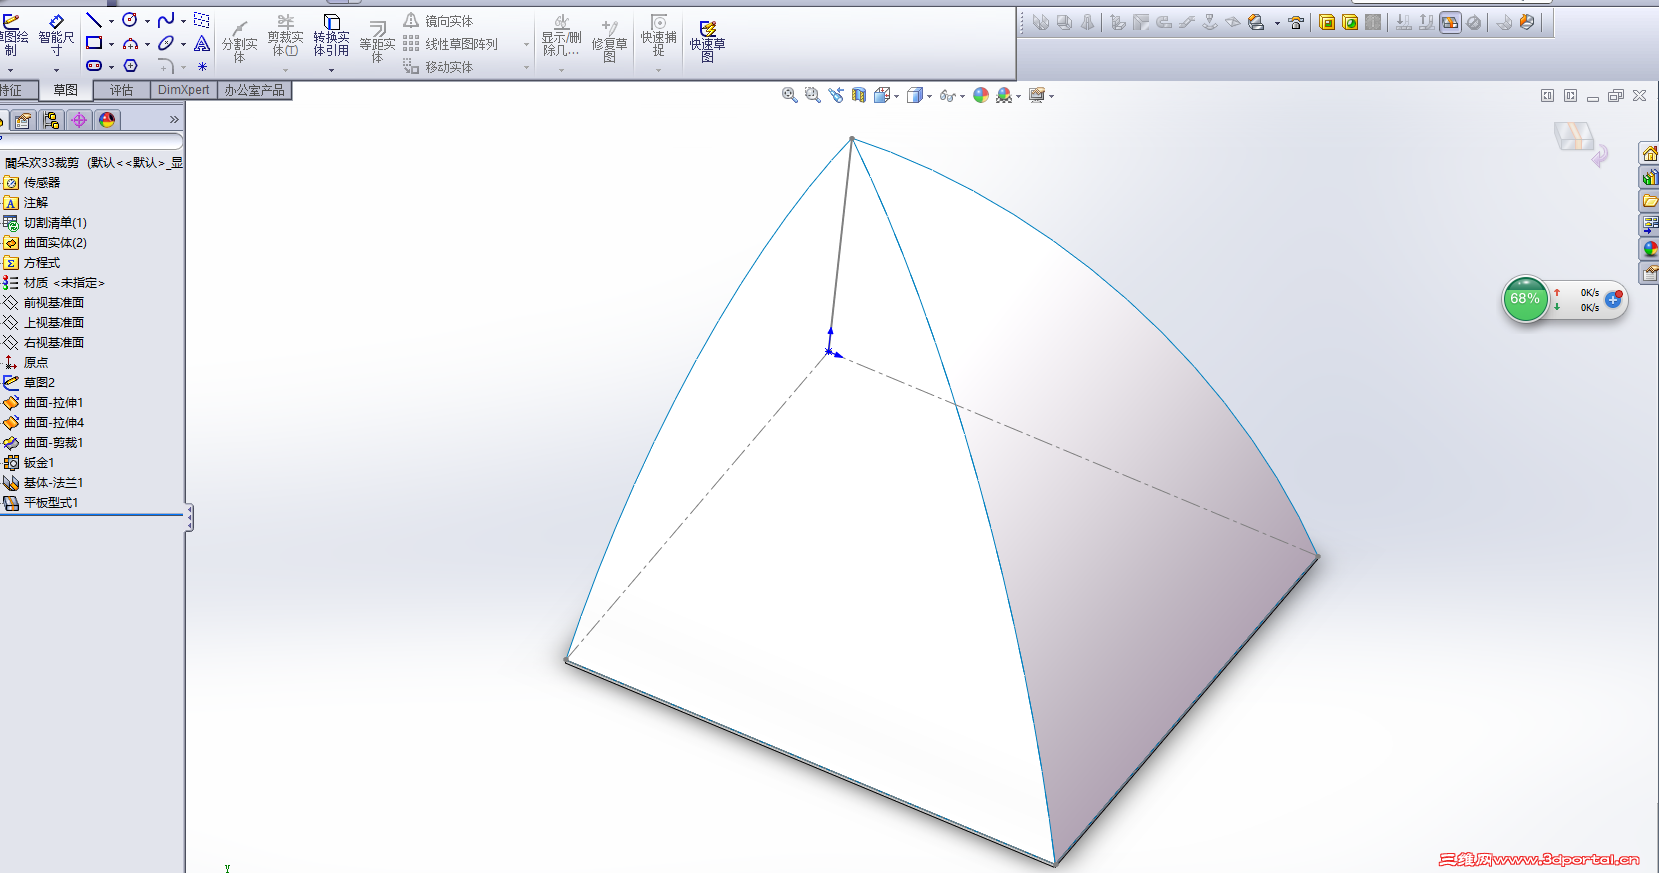Click Edit Appearance color sphere icon
This screenshot has height=873, width=1659.
tap(981, 95)
